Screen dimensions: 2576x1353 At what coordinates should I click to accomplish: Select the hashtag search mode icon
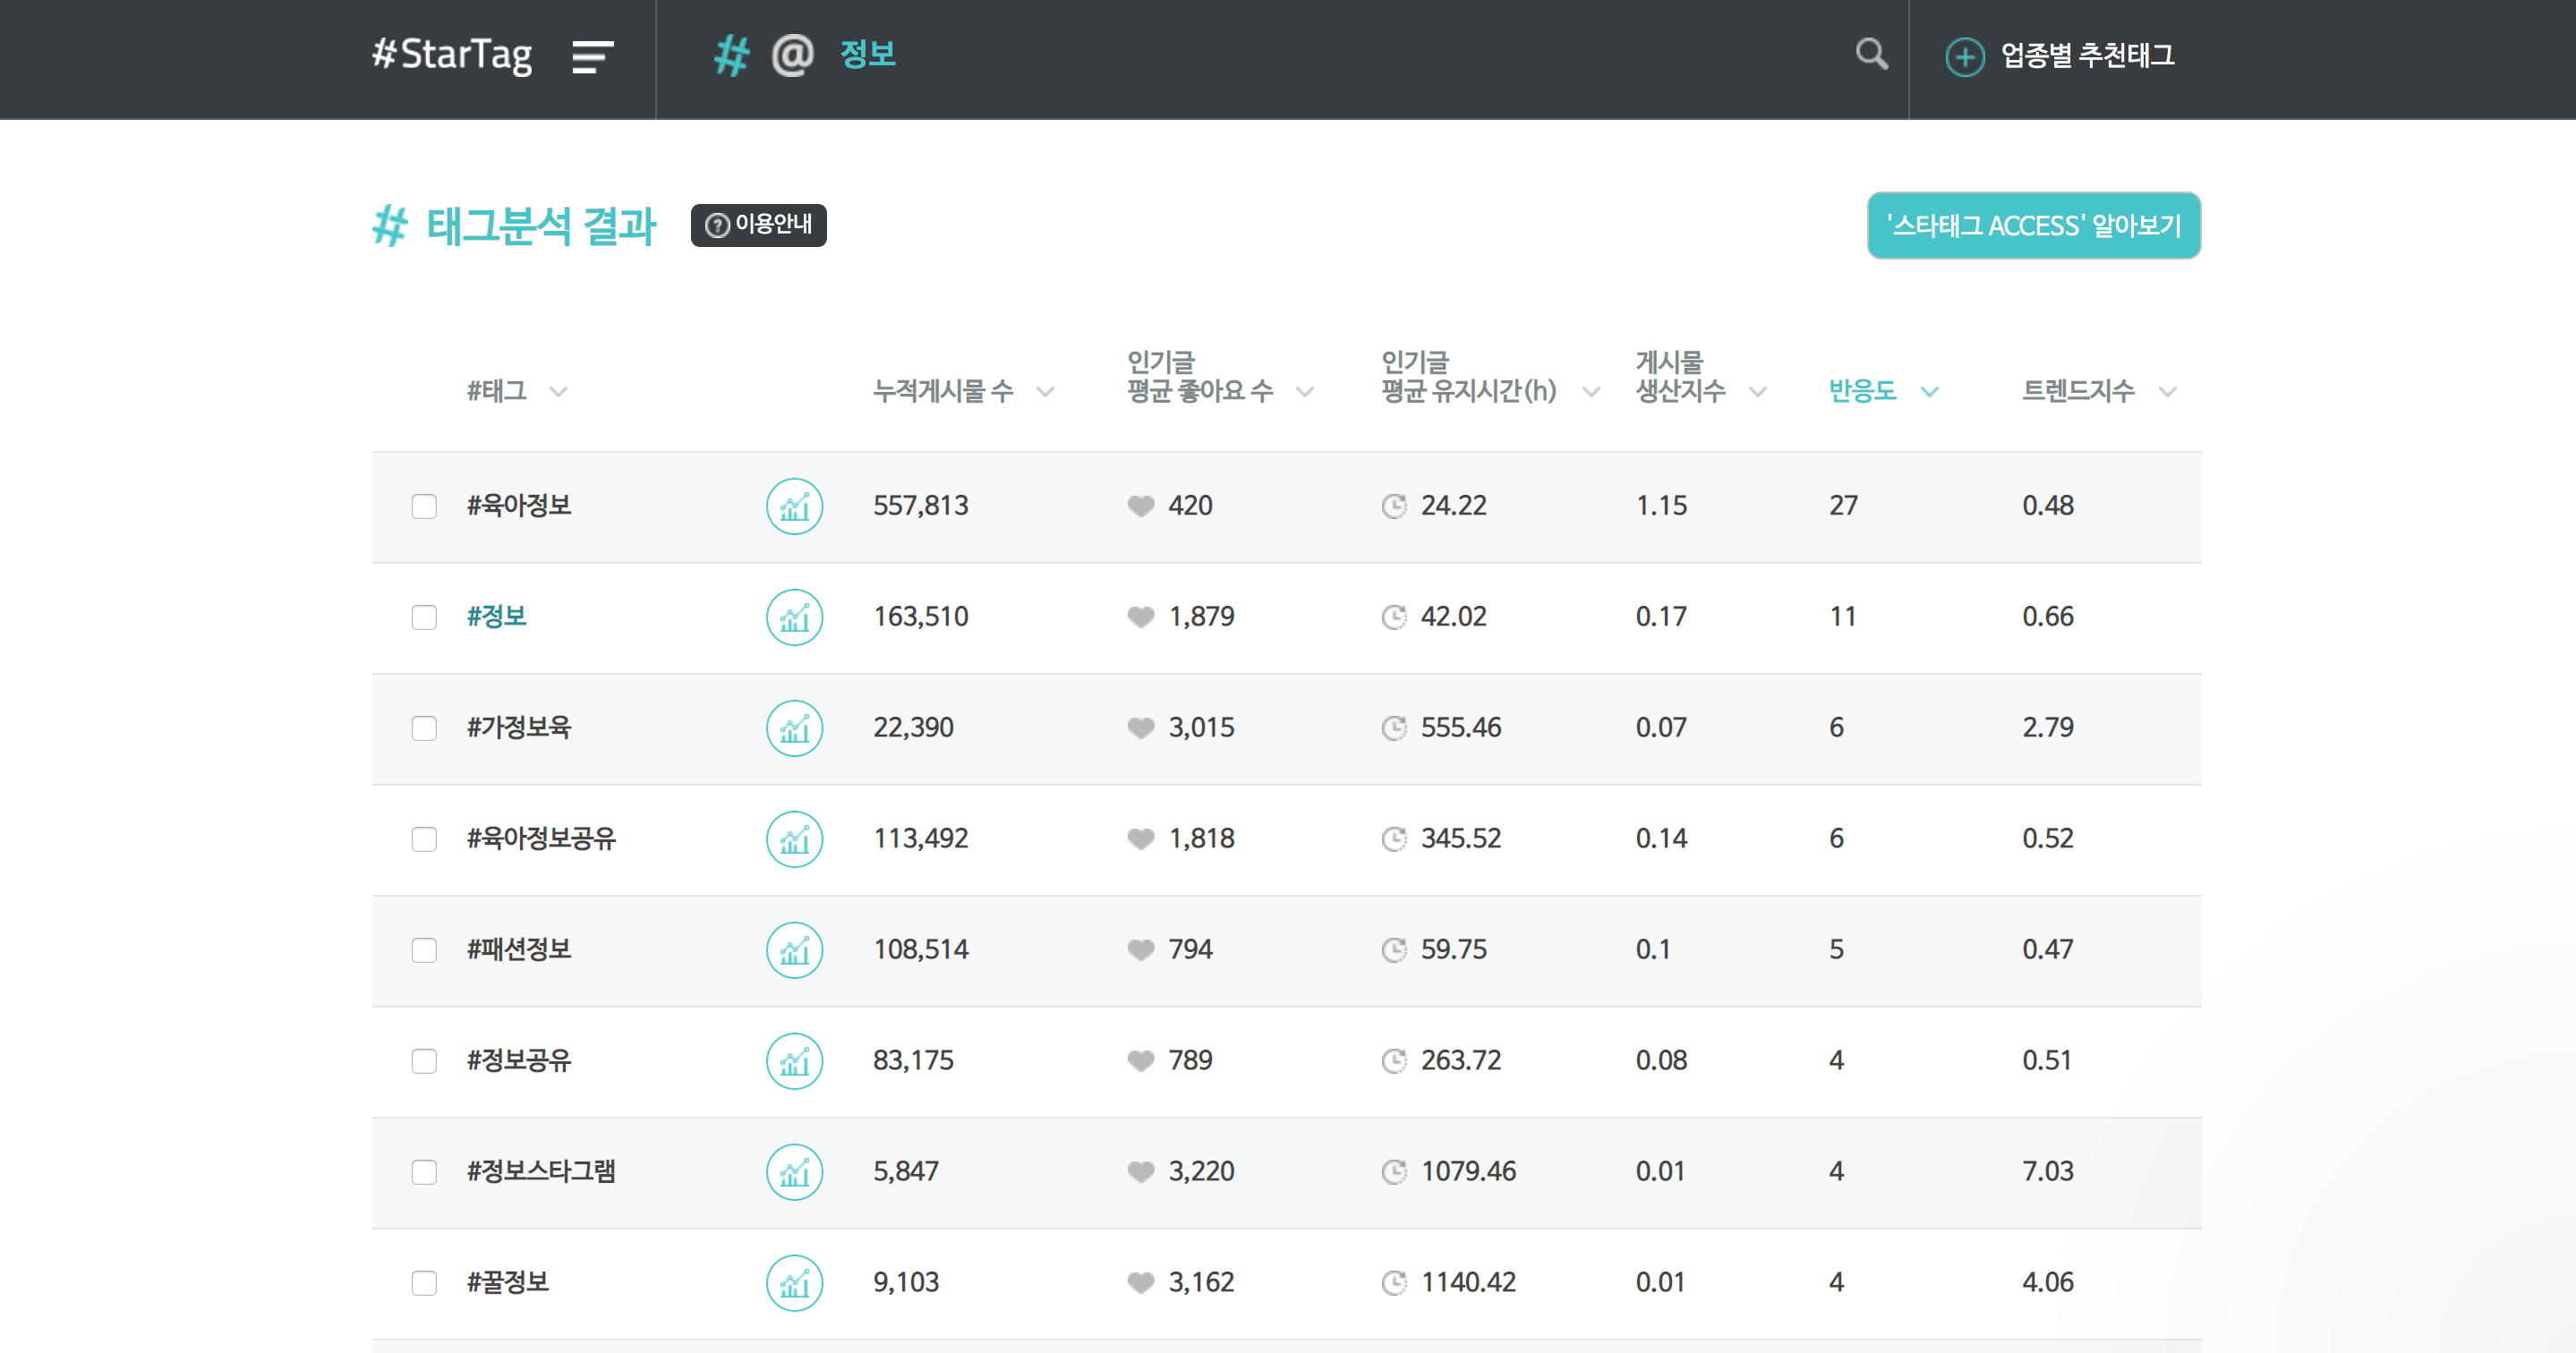731,55
